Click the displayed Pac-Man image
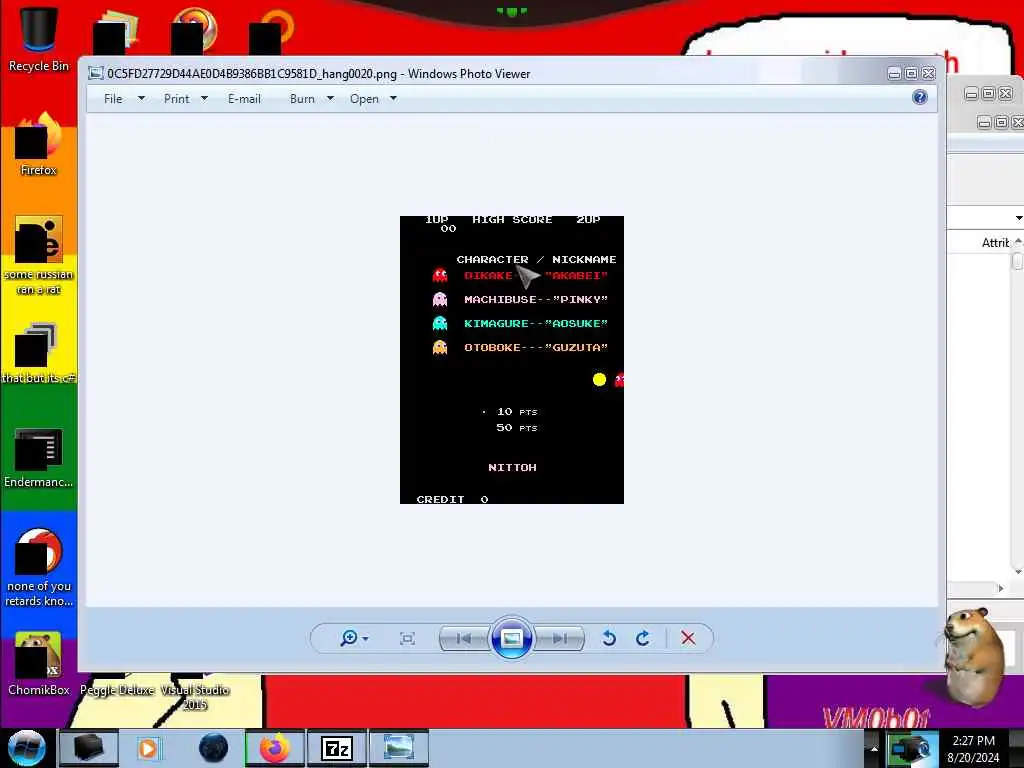The height and width of the screenshot is (768, 1024). click(511, 360)
